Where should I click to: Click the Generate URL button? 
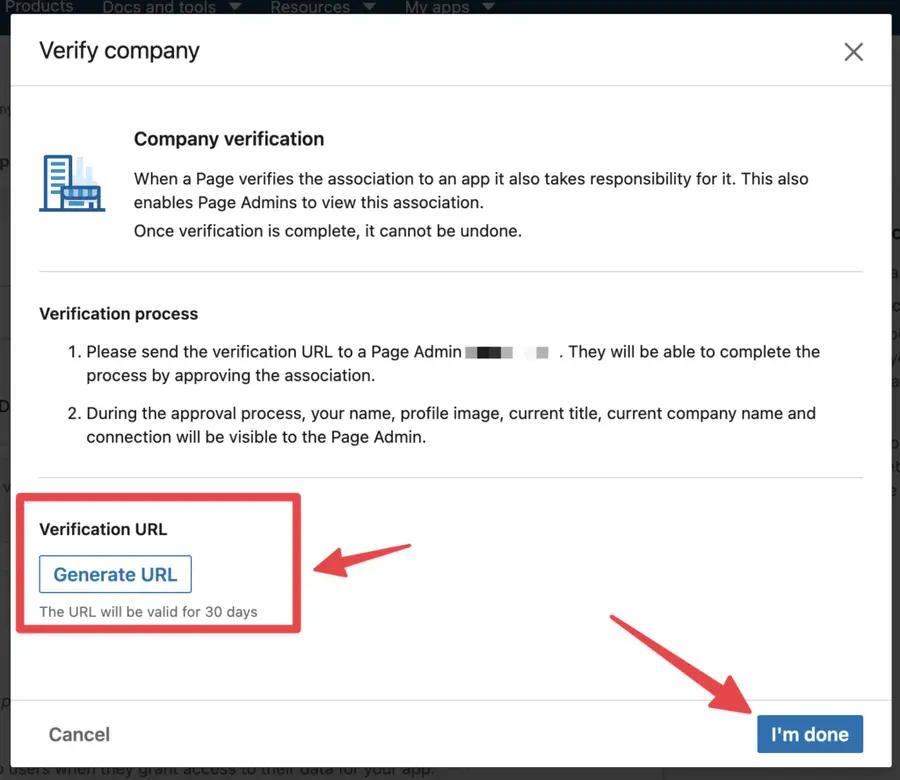(x=114, y=574)
